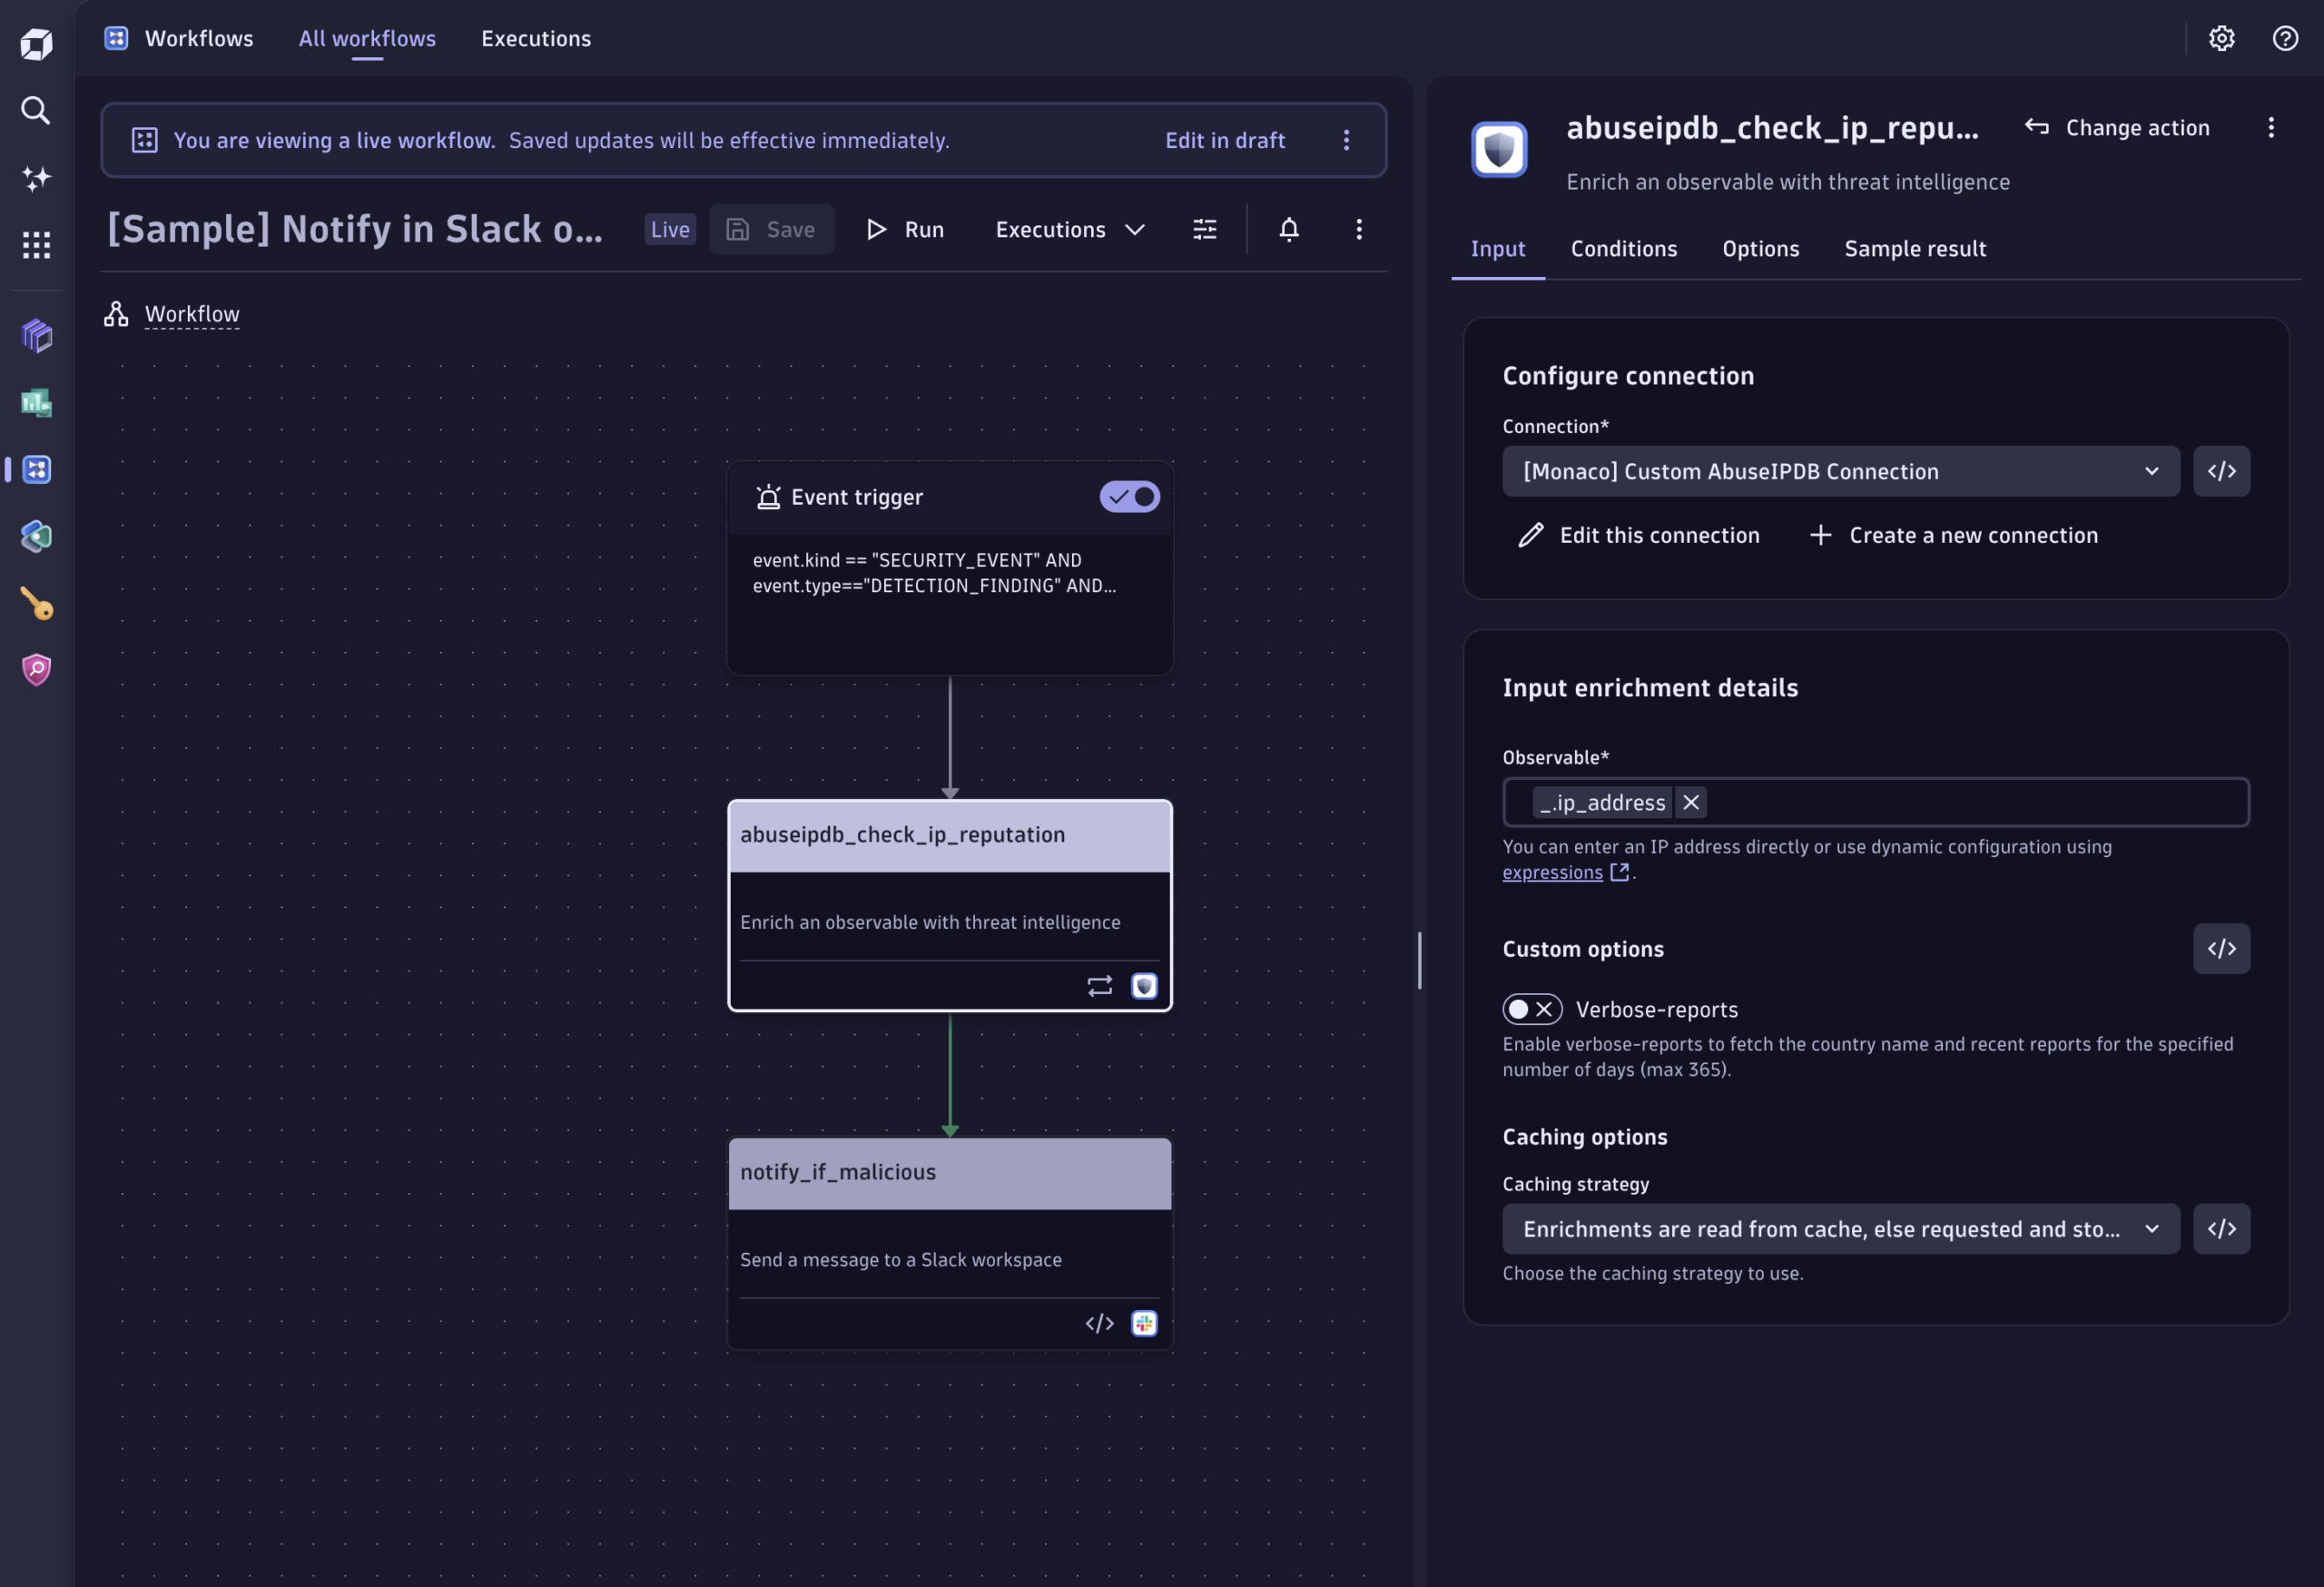
Task: Click code icon on notify_if_malicious node
Action: tap(1099, 1323)
